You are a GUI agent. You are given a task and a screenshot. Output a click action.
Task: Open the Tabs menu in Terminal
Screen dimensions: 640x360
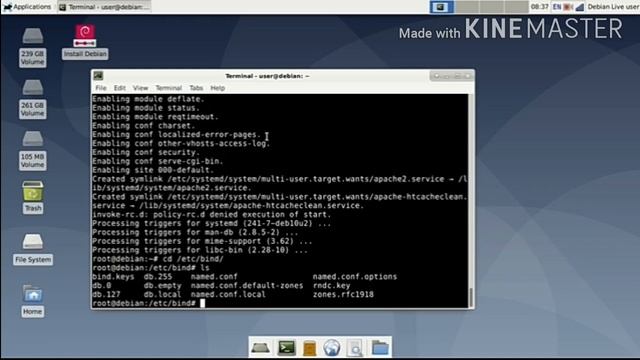coord(196,88)
